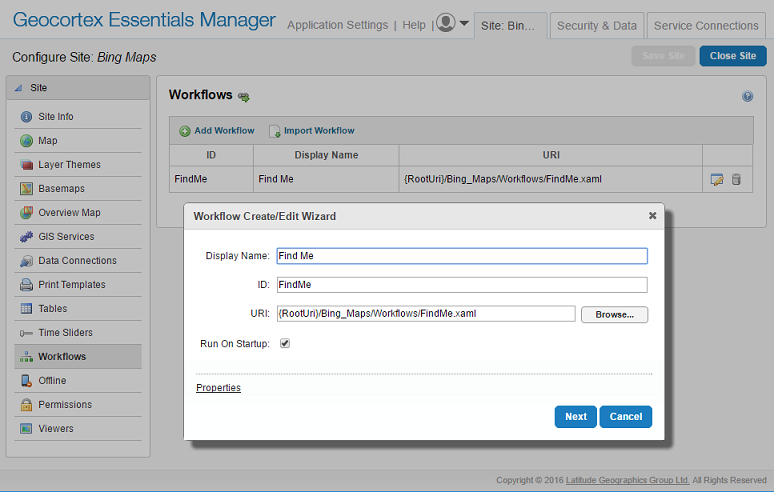The image size is (774, 492).
Task: Click the edit icon for FindMe workflow
Action: [x=717, y=180]
